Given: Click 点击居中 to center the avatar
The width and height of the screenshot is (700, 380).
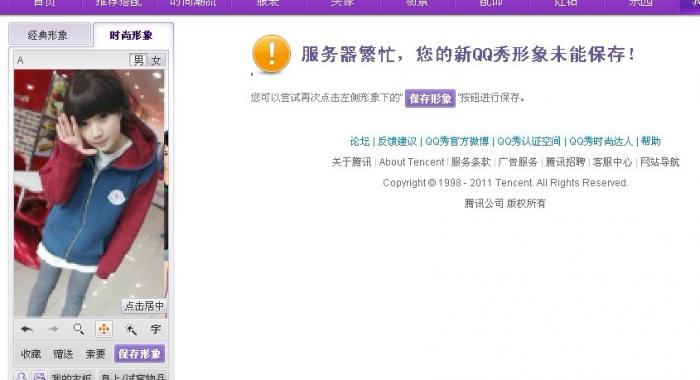Looking at the screenshot, I should [x=144, y=306].
